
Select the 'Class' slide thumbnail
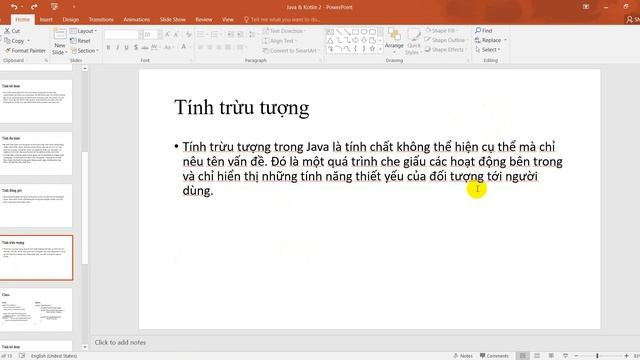point(37,310)
